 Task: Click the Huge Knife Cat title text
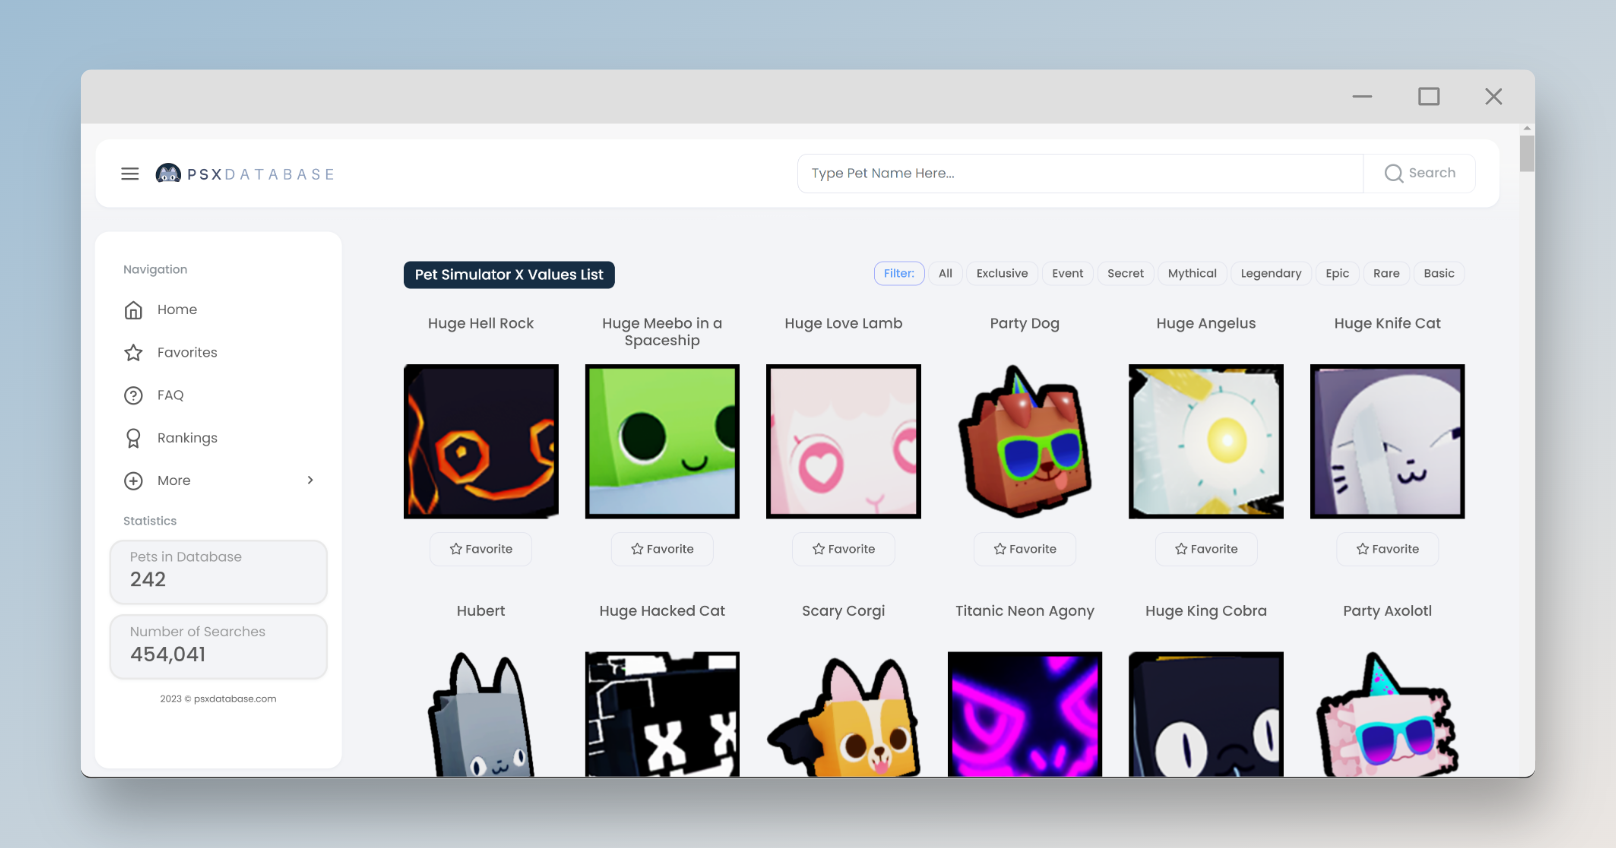[x=1388, y=323]
